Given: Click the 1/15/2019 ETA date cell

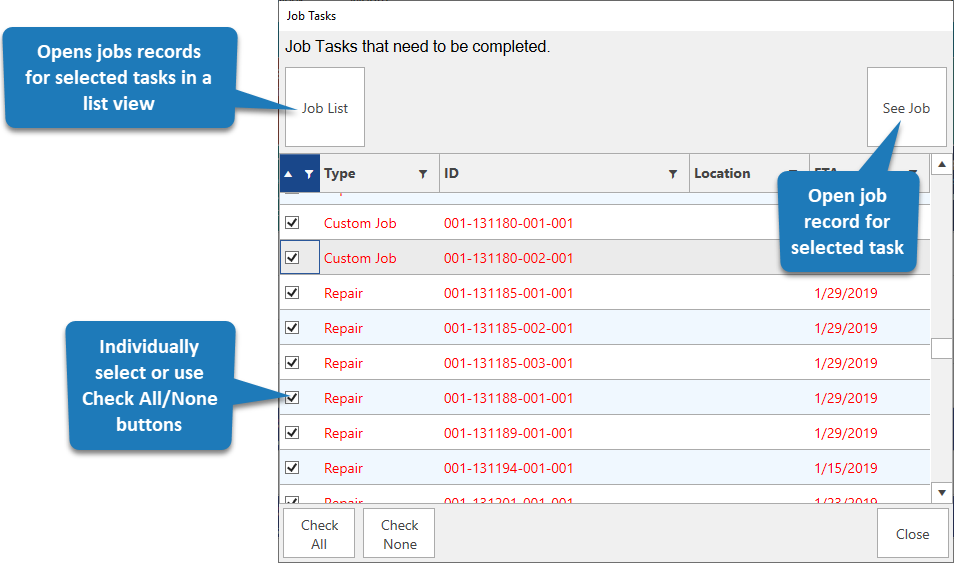Looking at the screenshot, I should [x=845, y=468].
